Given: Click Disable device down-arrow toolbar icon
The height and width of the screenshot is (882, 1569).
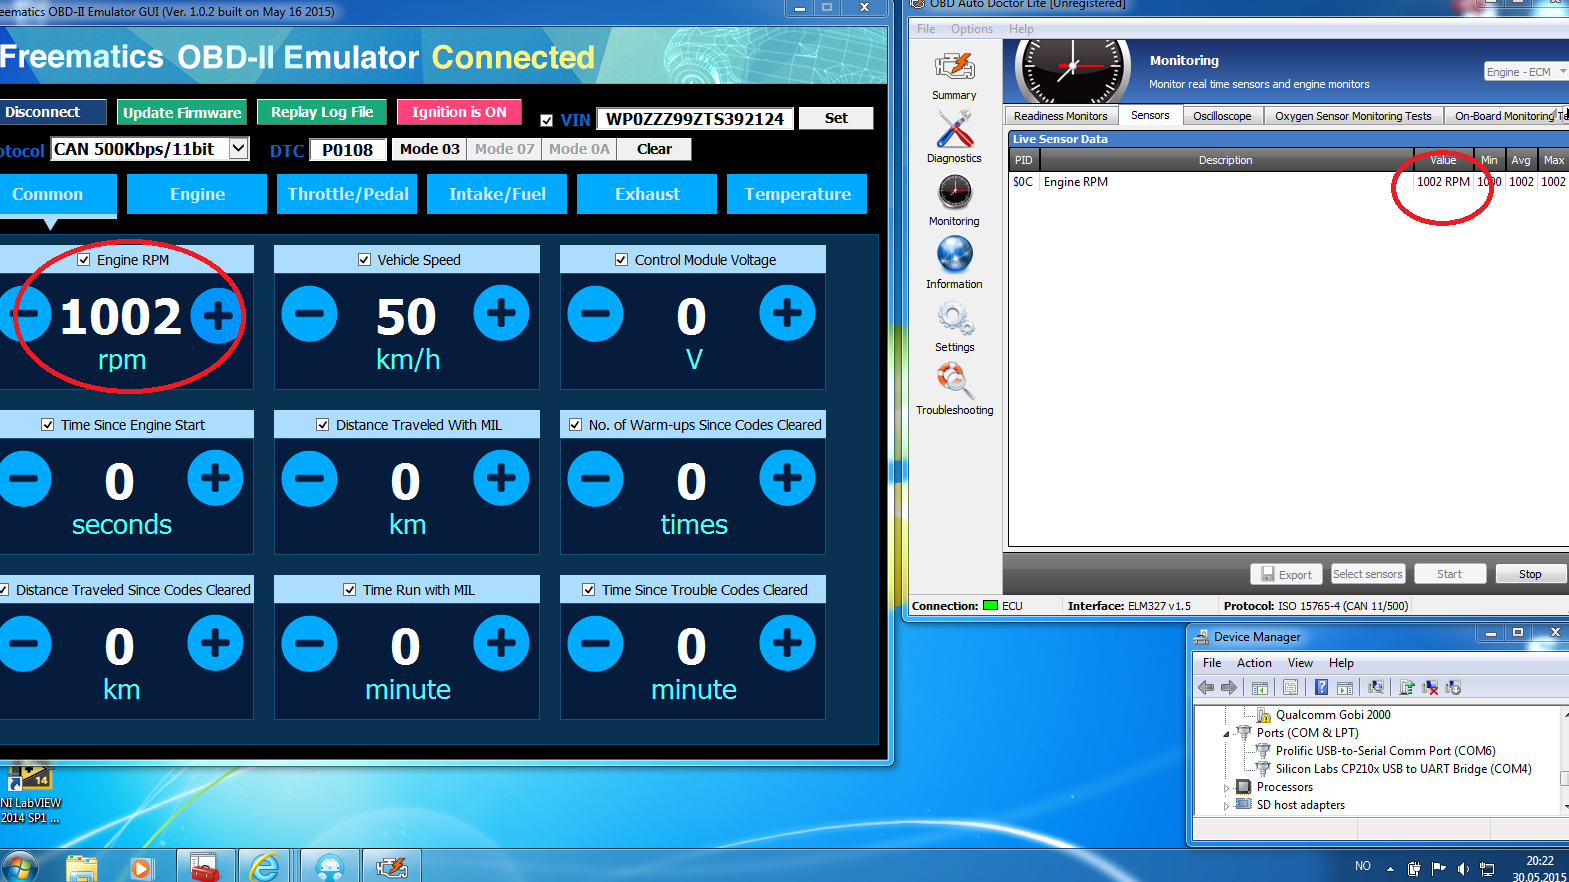Looking at the screenshot, I should (1453, 687).
